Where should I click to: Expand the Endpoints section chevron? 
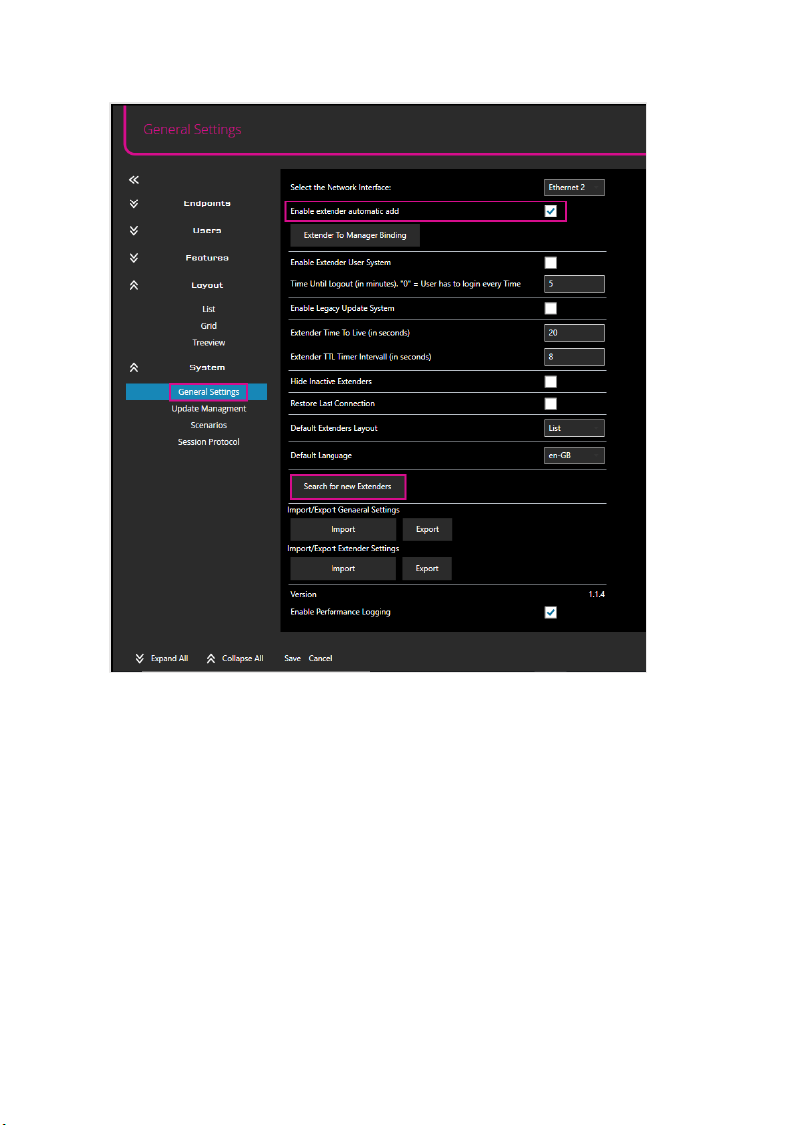click(x=133, y=204)
